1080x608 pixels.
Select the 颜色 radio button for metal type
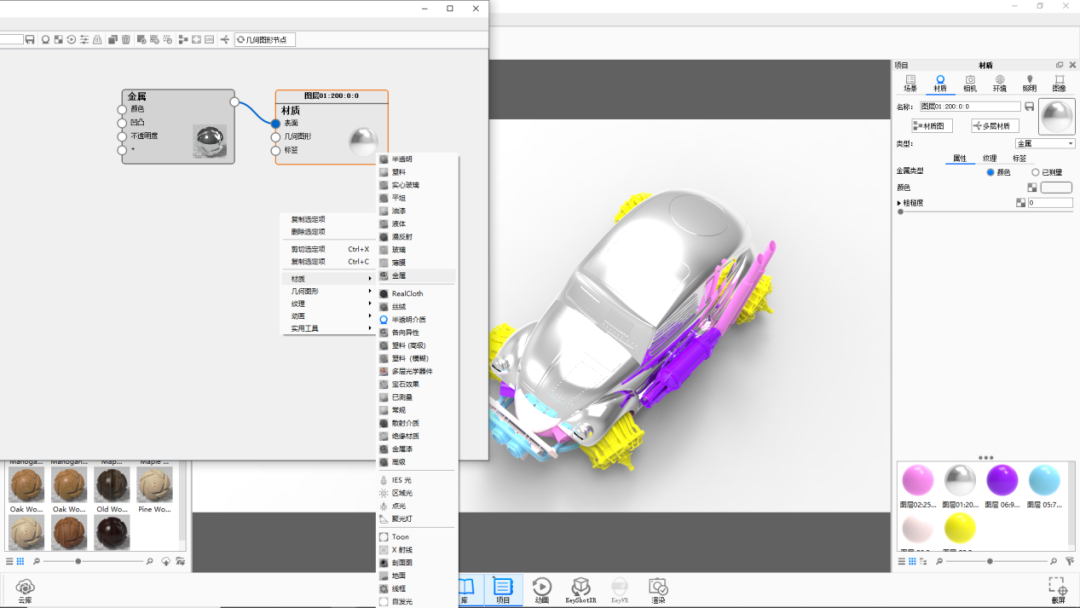click(x=990, y=172)
